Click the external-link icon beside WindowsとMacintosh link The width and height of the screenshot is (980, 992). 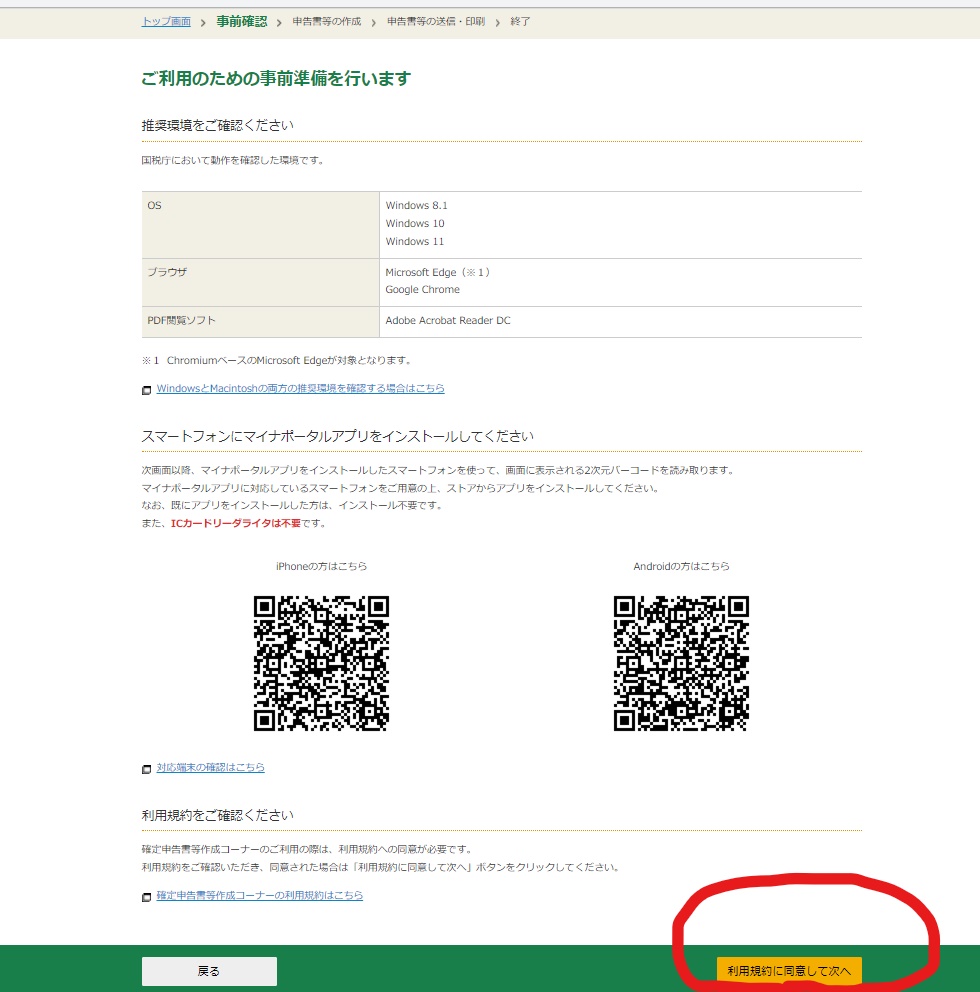click(x=146, y=390)
